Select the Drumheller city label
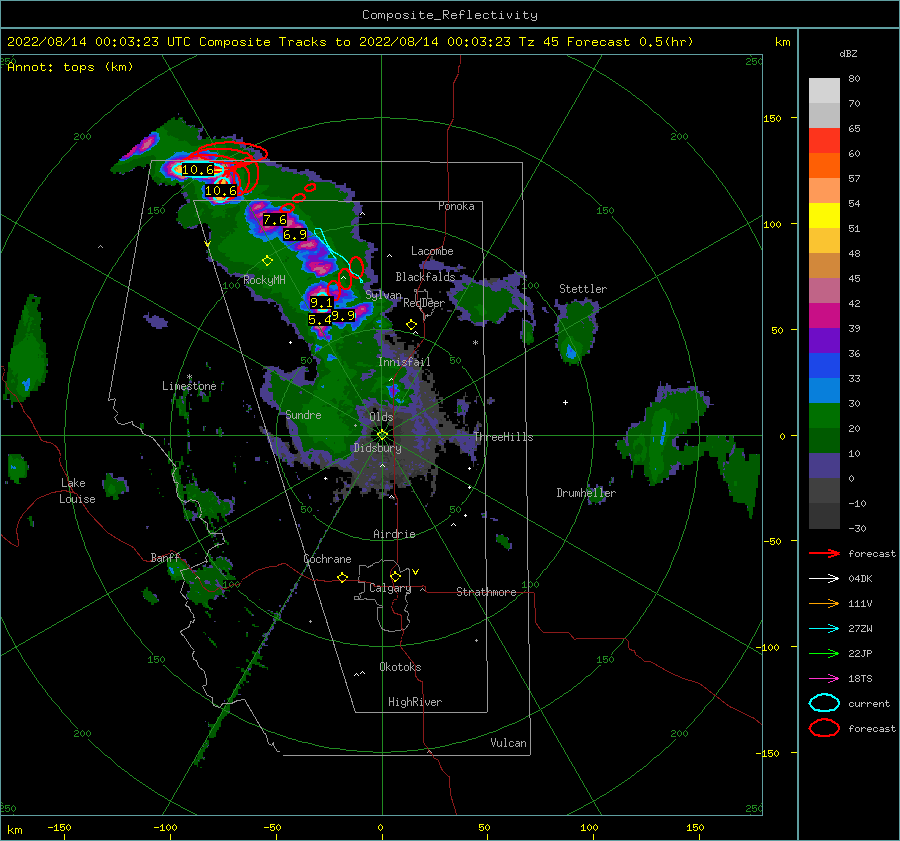The image size is (900, 841). [x=586, y=493]
